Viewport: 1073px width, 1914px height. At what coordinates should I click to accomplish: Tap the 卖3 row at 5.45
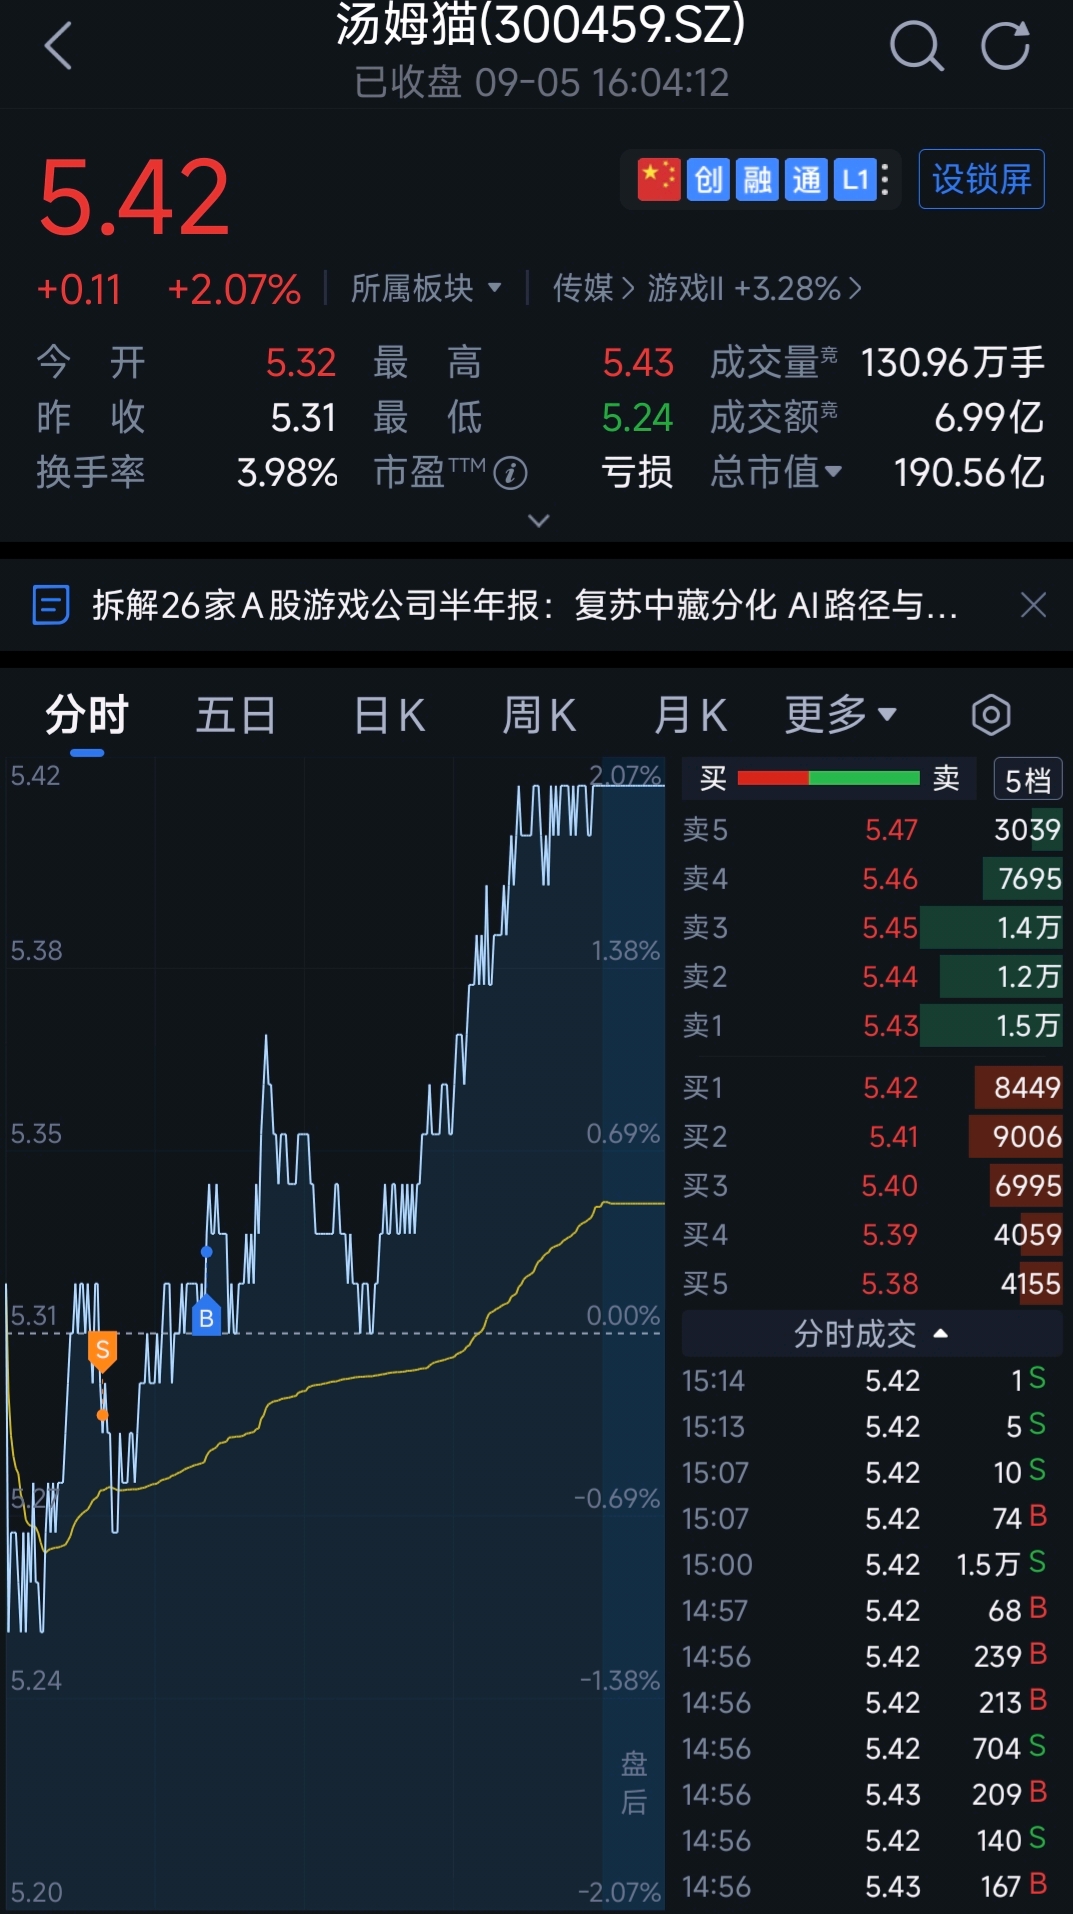coord(871,927)
